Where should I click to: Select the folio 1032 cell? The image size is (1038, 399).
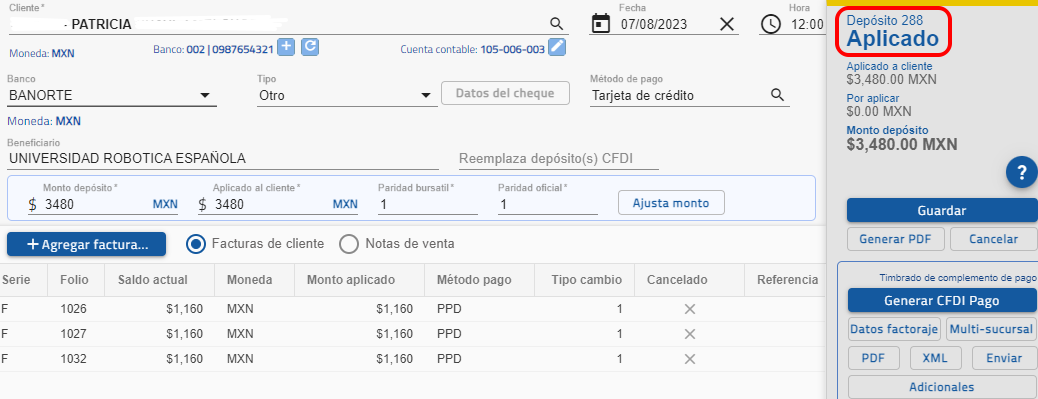73,359
